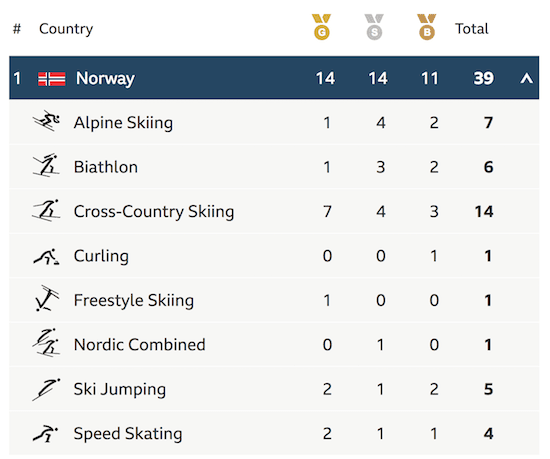The height and width of the screenshot is (459, 550).
Task: Click the Alpine Skiing sport icon
Action: [46, 121]
